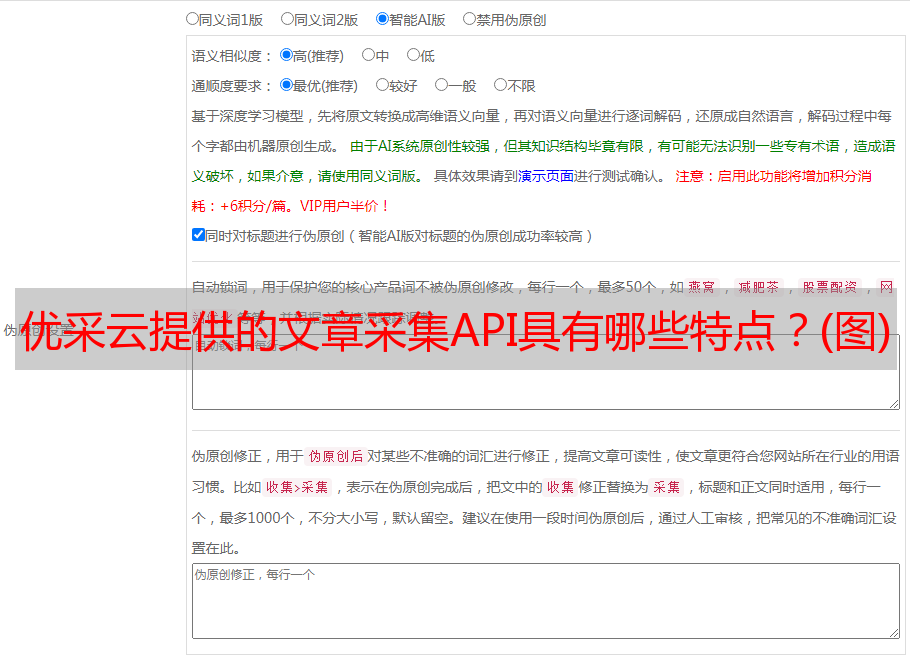Choose the 同义词2版 mode
The height and width of the screenshot is (658, 911).
point(287,18)
